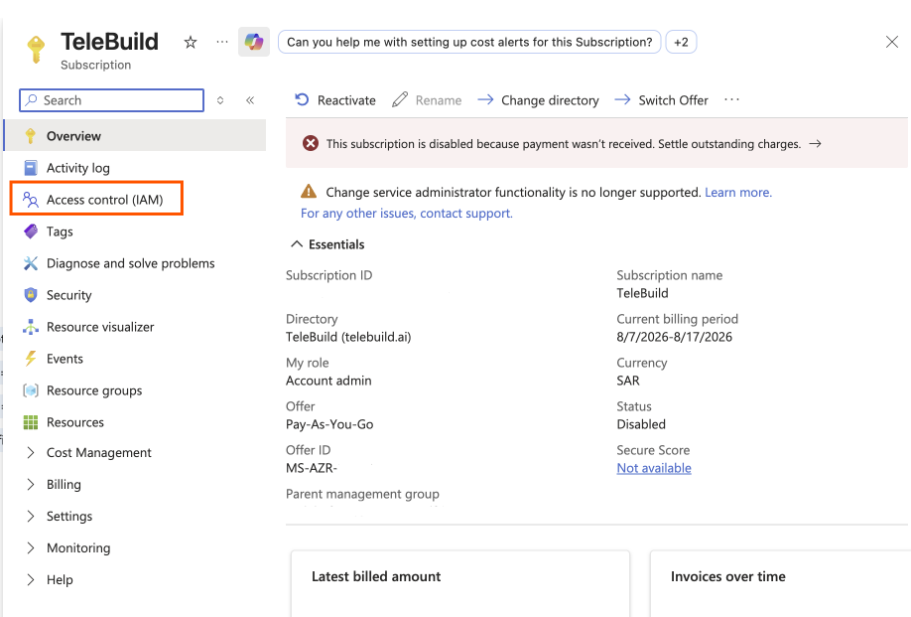Image resolution: width=911 pixels, height=617 pixels.
Task: Expand the Help section
Action: pyautogui.click(x=31, y=580)
